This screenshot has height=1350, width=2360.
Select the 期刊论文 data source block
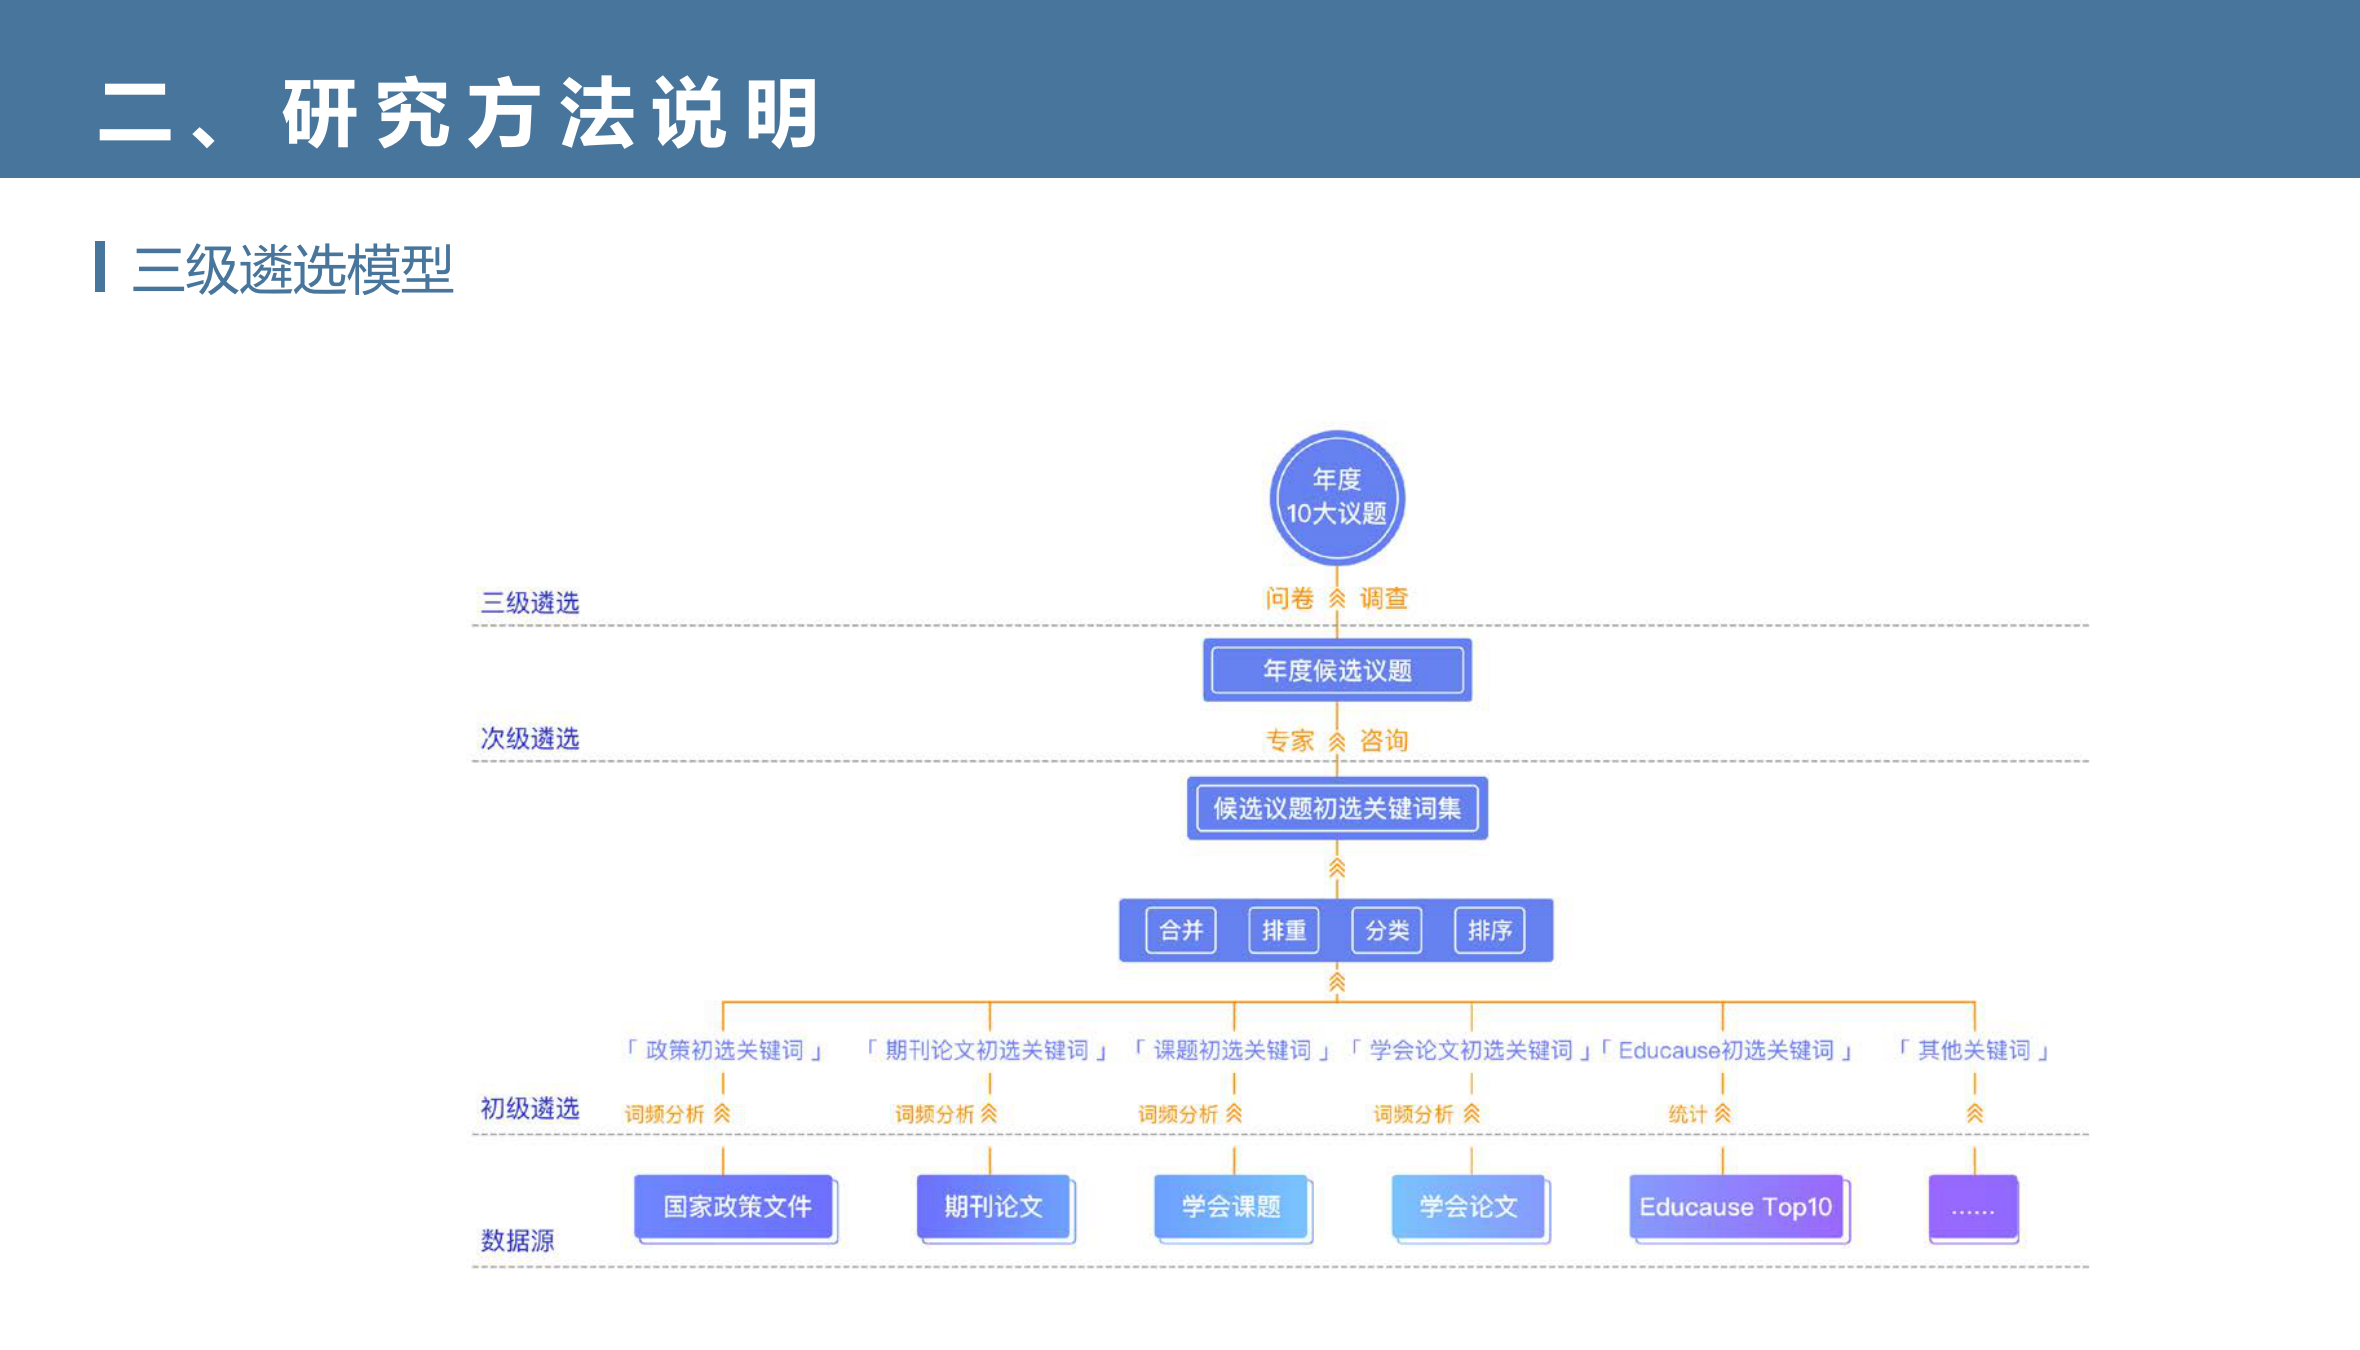pyautogui.click(x=994, y=1207)
